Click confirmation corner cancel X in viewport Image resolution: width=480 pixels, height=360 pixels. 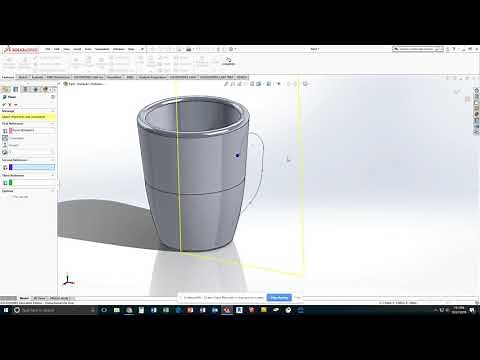pyautogui.click(x=468, y=99)
